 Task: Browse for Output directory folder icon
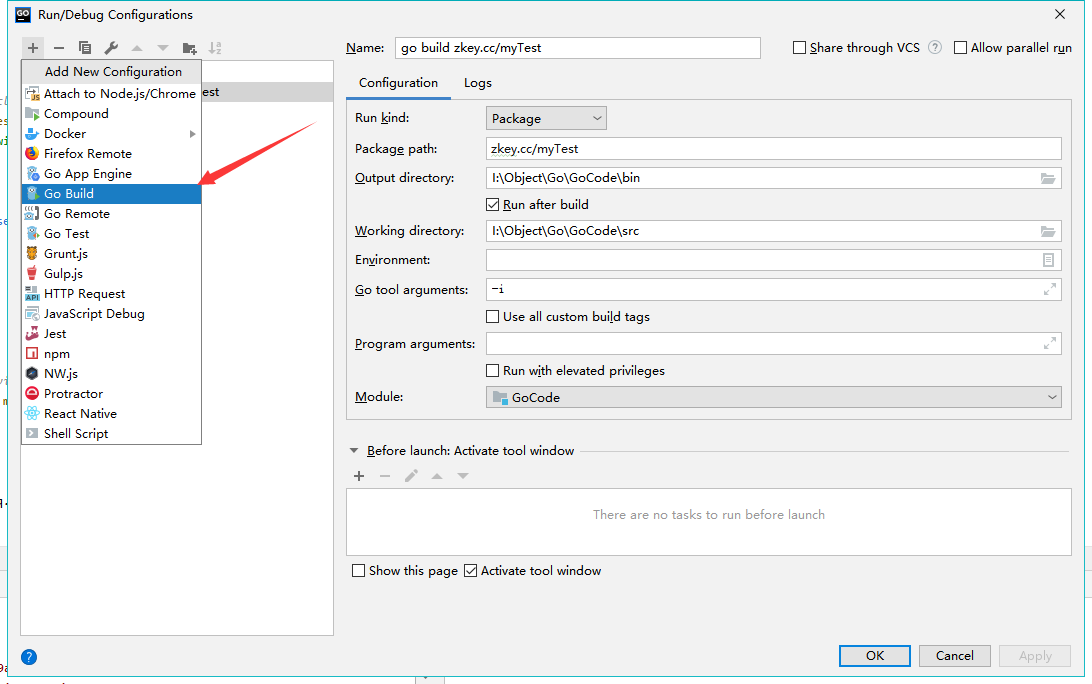click(1047, 178)
